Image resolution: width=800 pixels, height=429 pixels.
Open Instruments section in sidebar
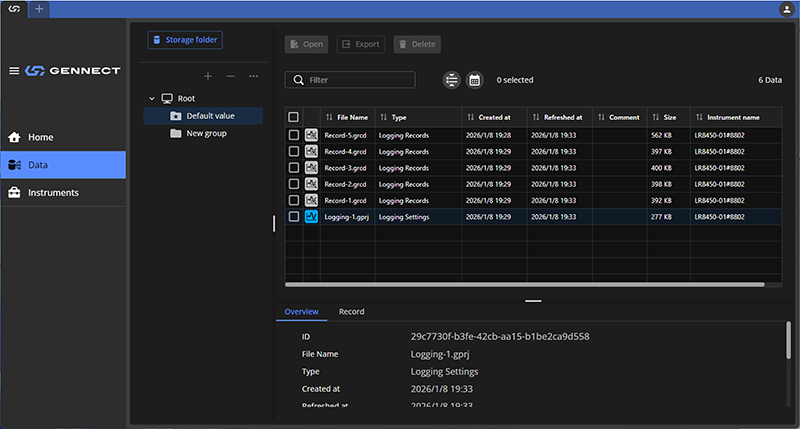(63, 192)
